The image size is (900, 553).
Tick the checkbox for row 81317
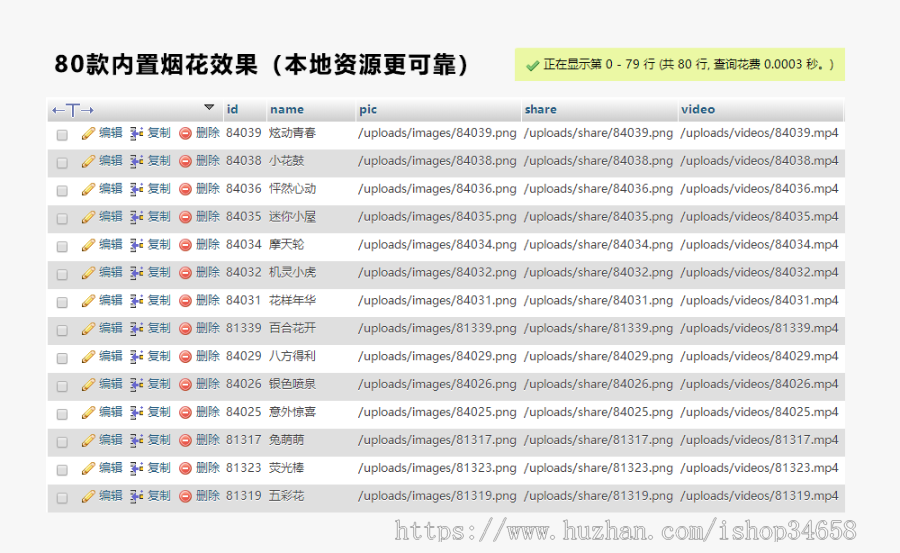tap(62, 442)
